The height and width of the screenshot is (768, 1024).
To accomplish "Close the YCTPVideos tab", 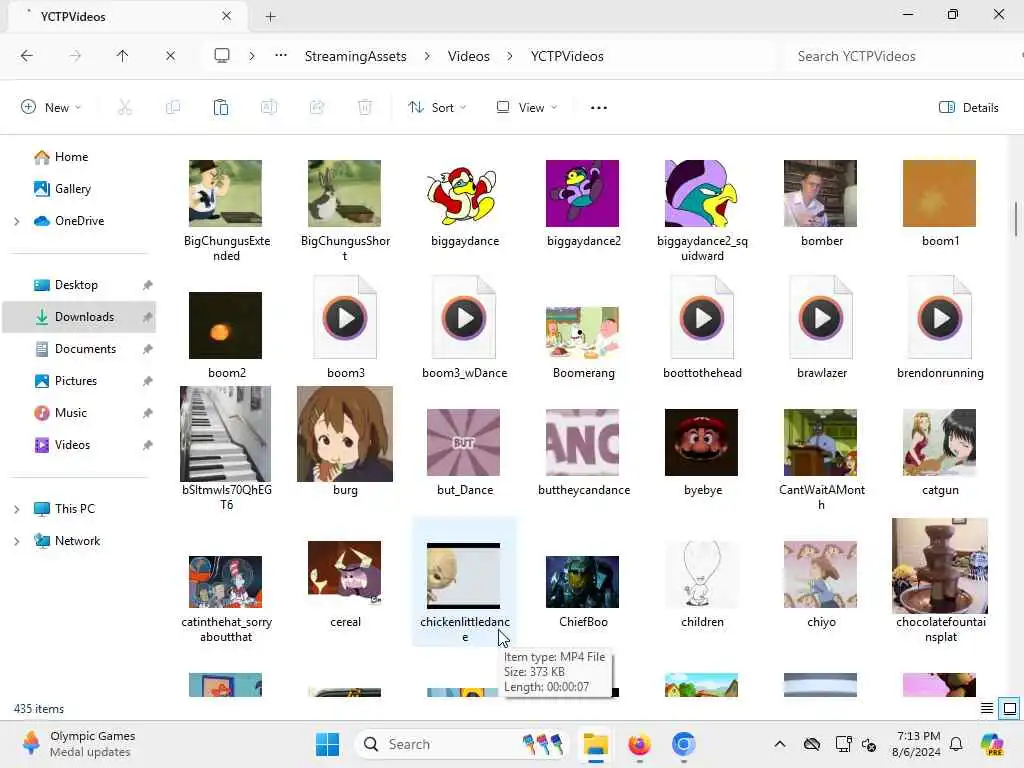I will point(227,16).
